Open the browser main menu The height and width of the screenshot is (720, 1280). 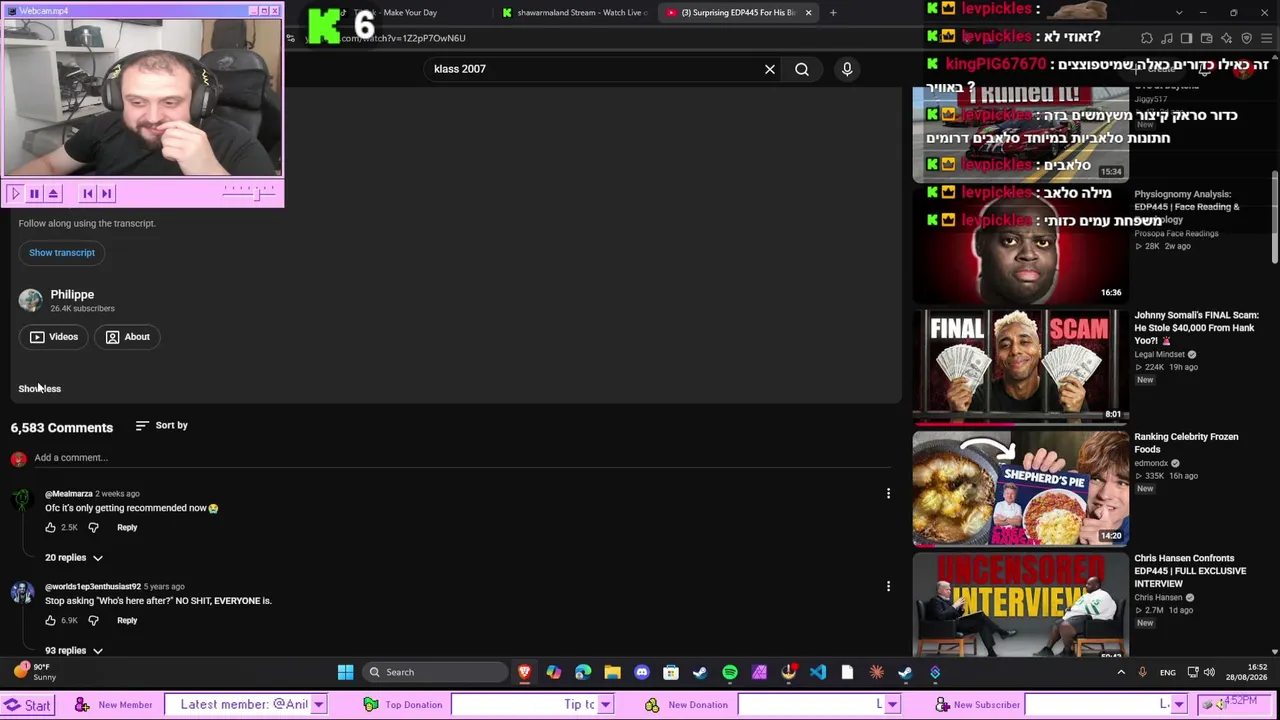click(x=1267, y=38)
